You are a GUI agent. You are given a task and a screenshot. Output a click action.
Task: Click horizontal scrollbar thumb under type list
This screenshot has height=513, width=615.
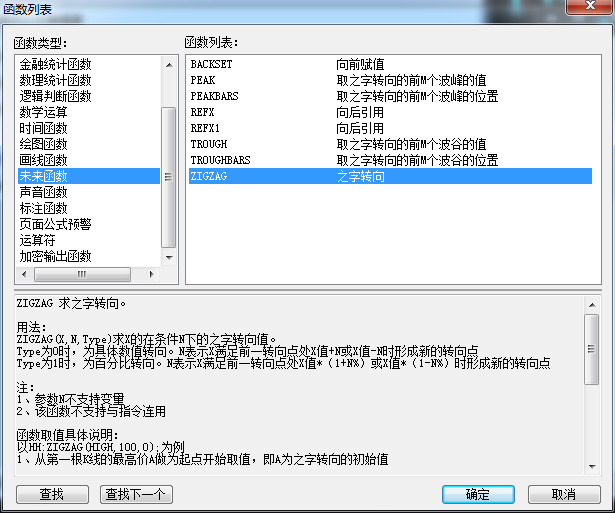(x=82, y=274)
